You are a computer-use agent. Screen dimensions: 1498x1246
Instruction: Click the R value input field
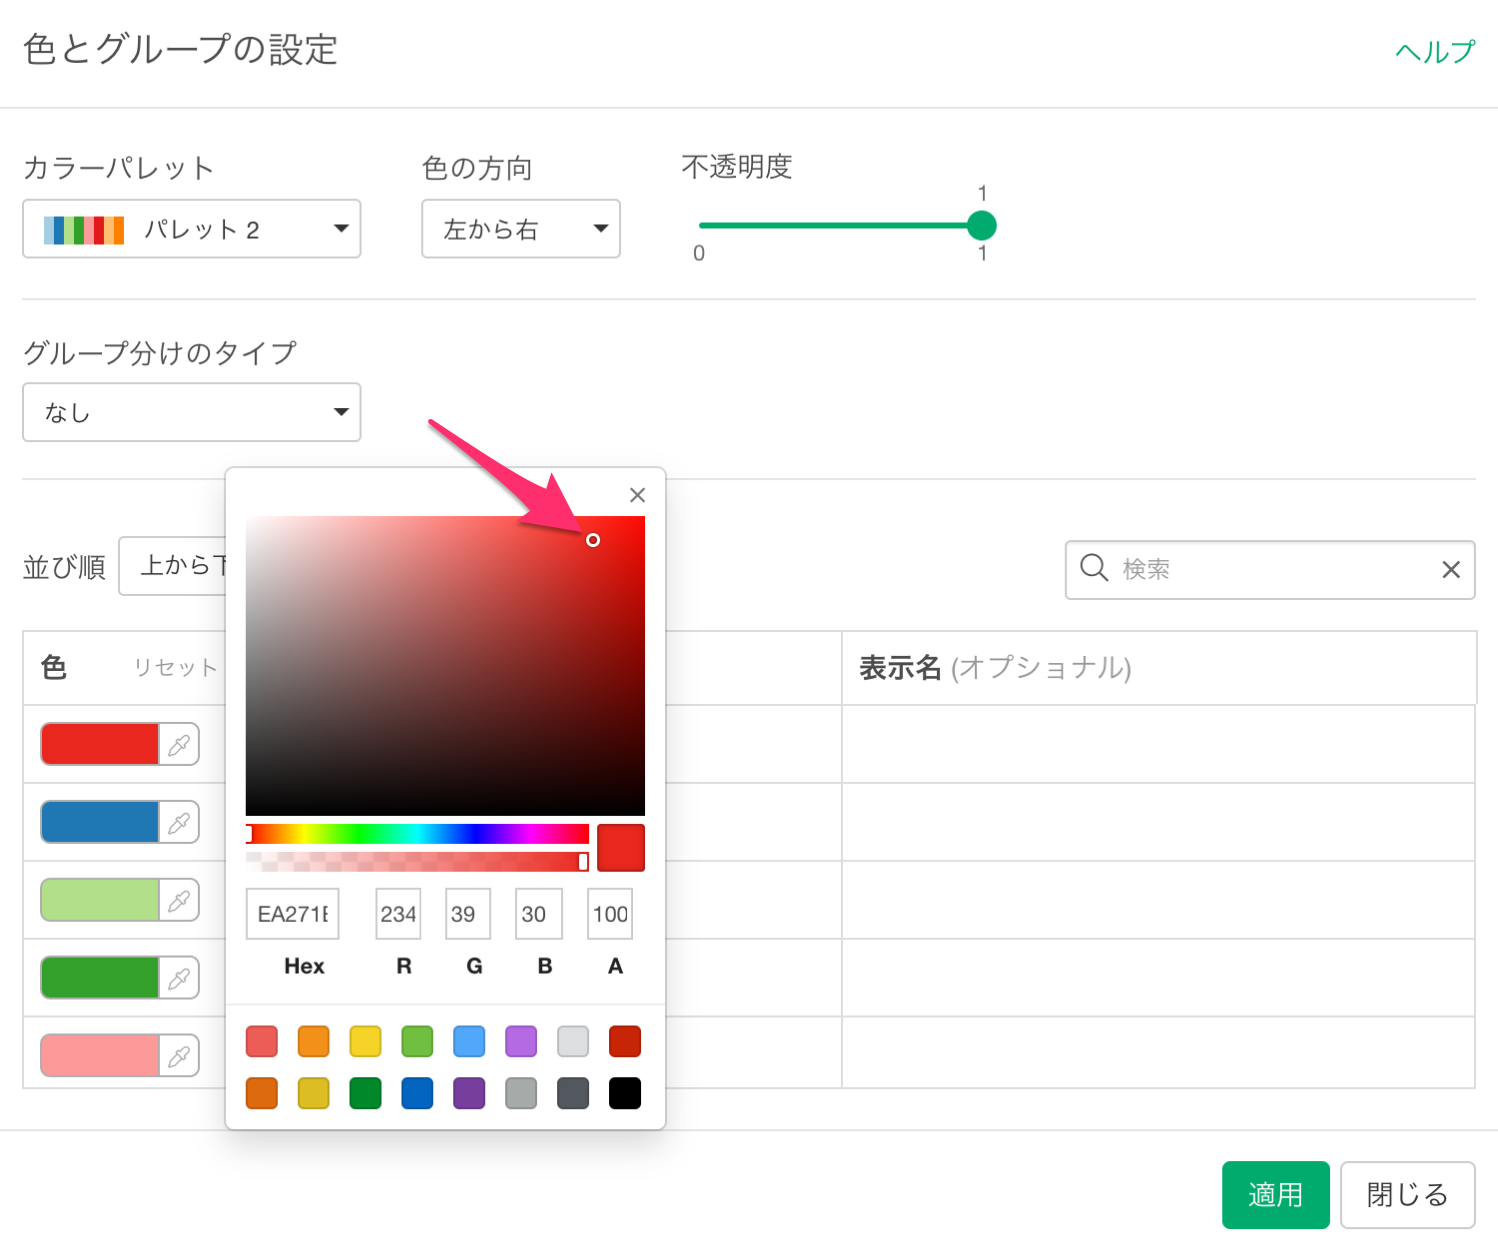pyautogui.click(x=398, y=914)
